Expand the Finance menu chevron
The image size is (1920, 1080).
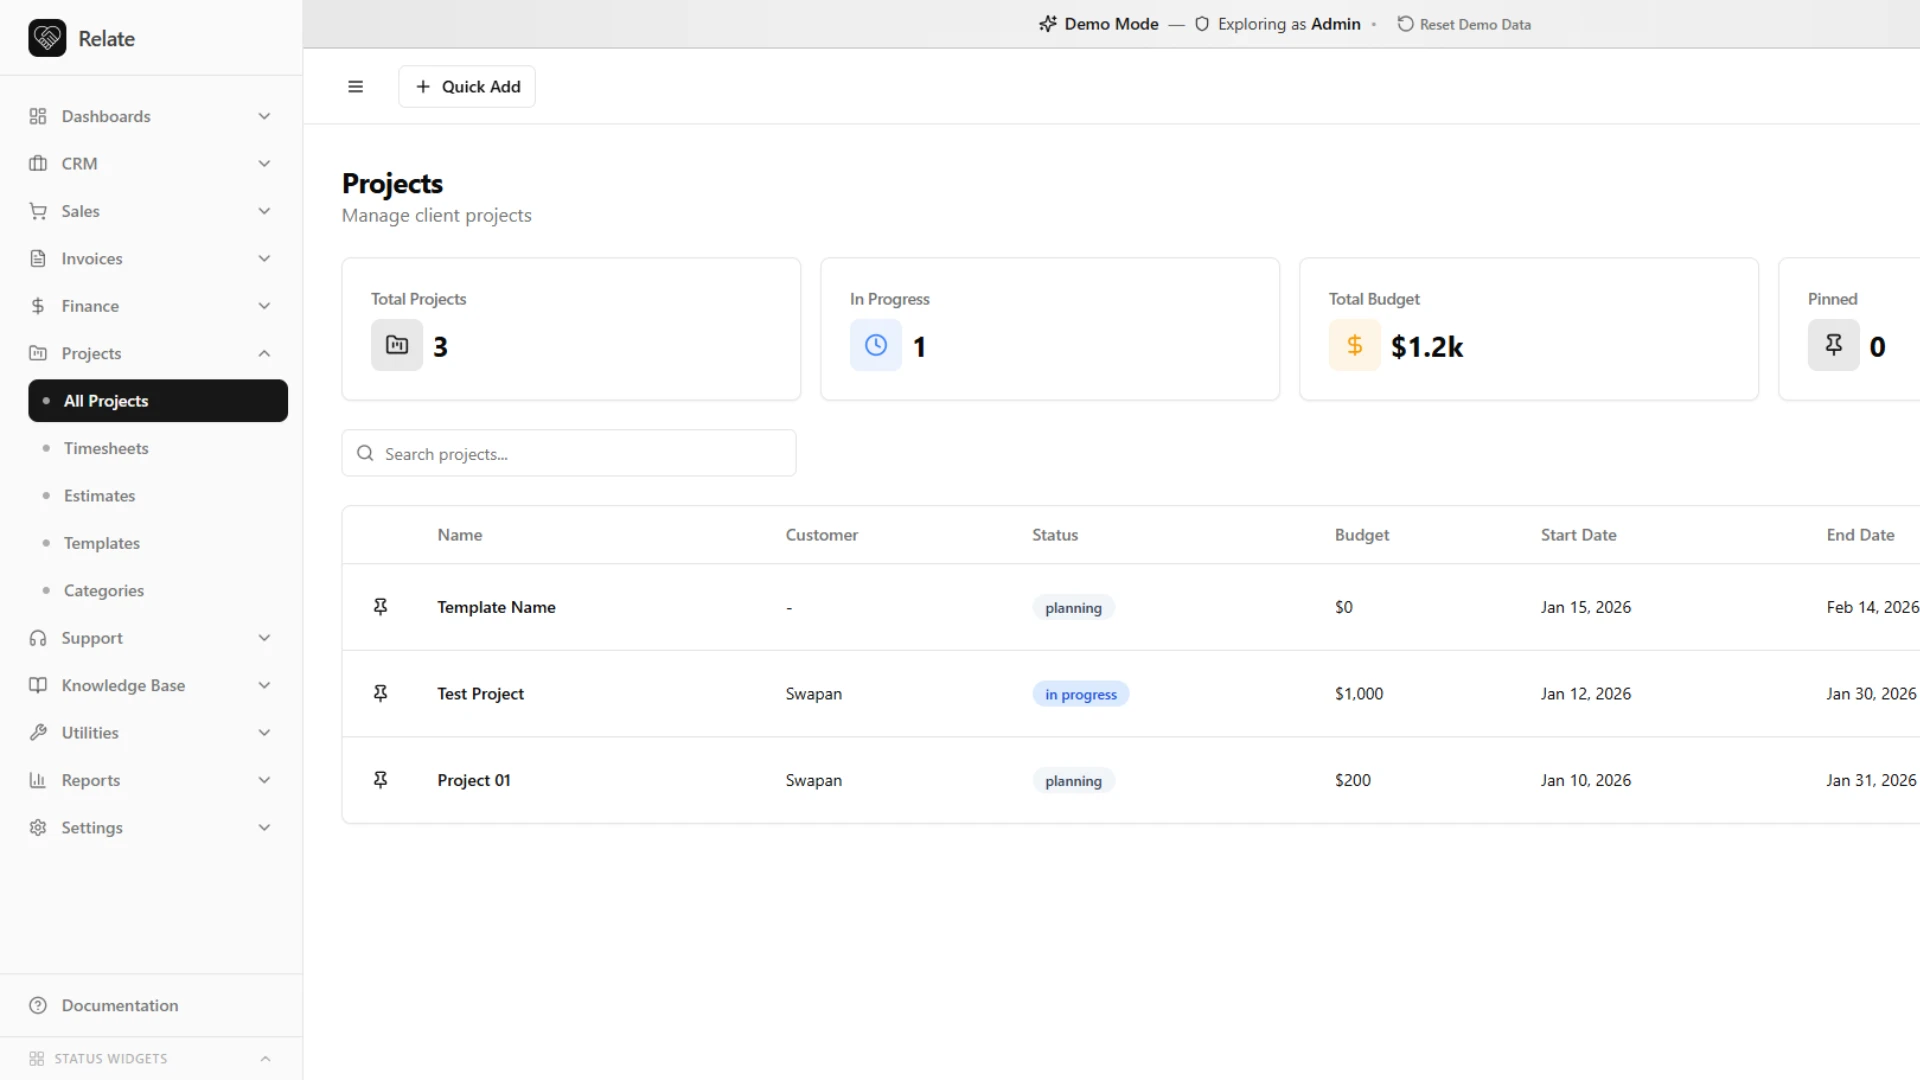click(x=264, y=306)
